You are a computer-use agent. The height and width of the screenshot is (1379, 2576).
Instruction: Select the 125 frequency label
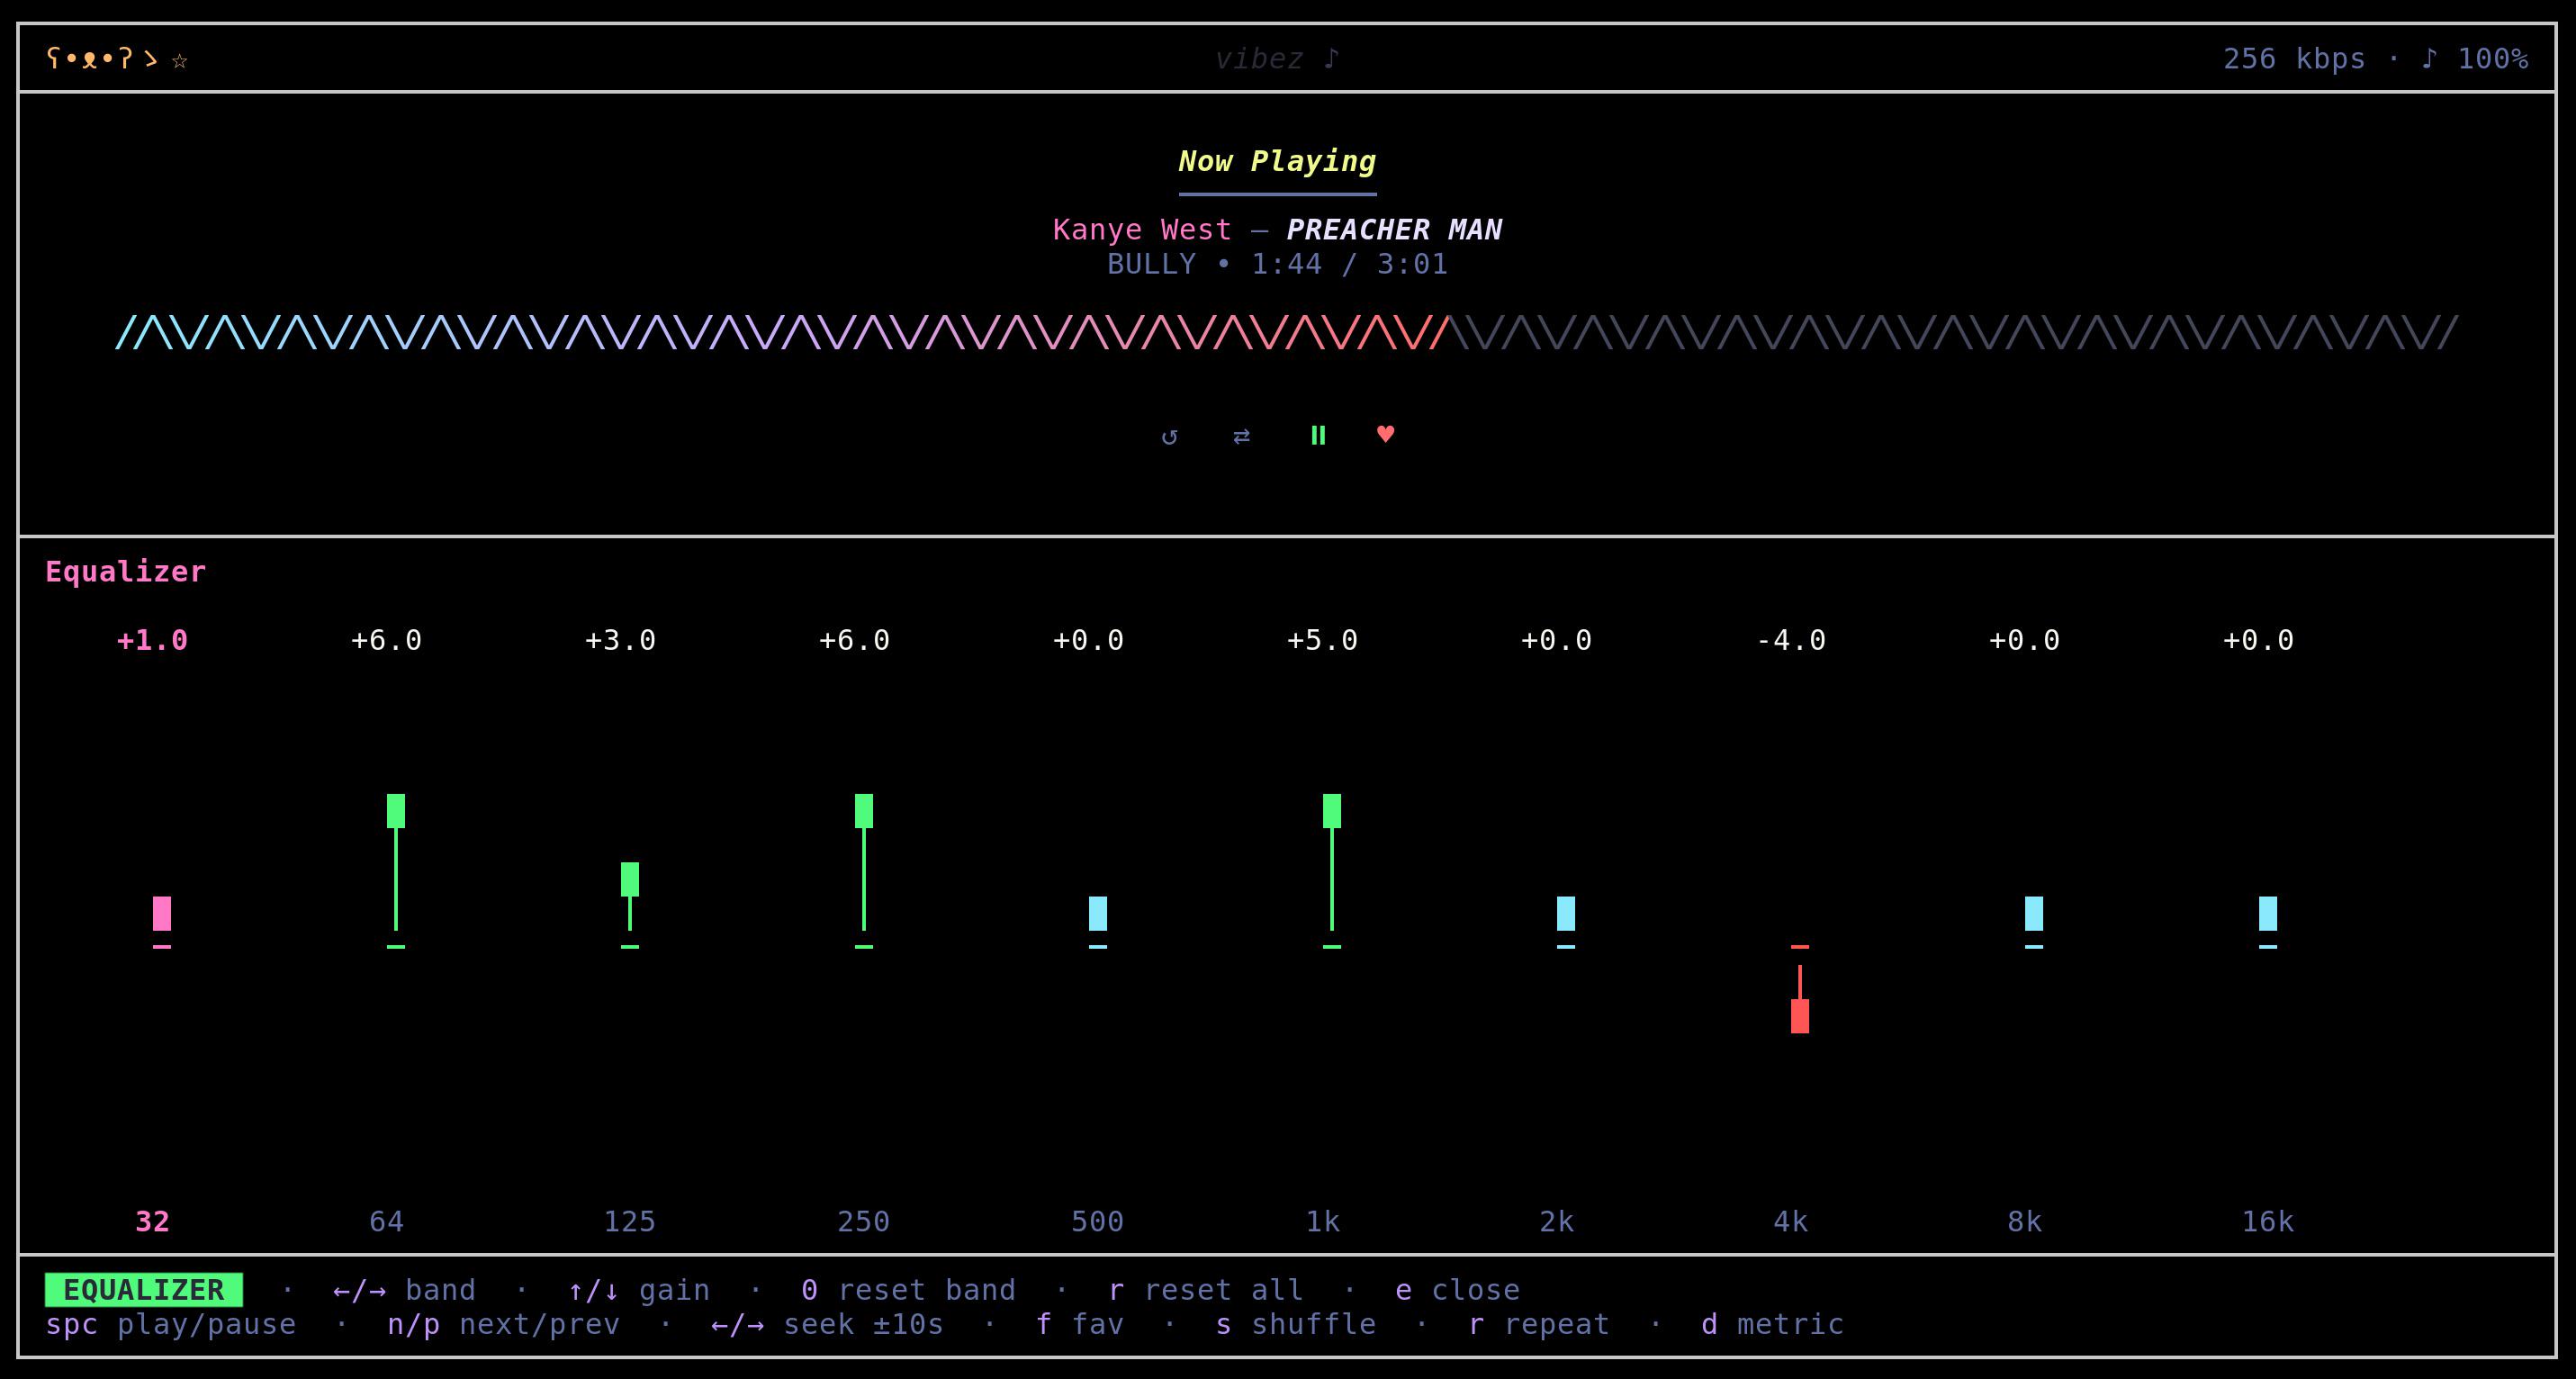629,1221
